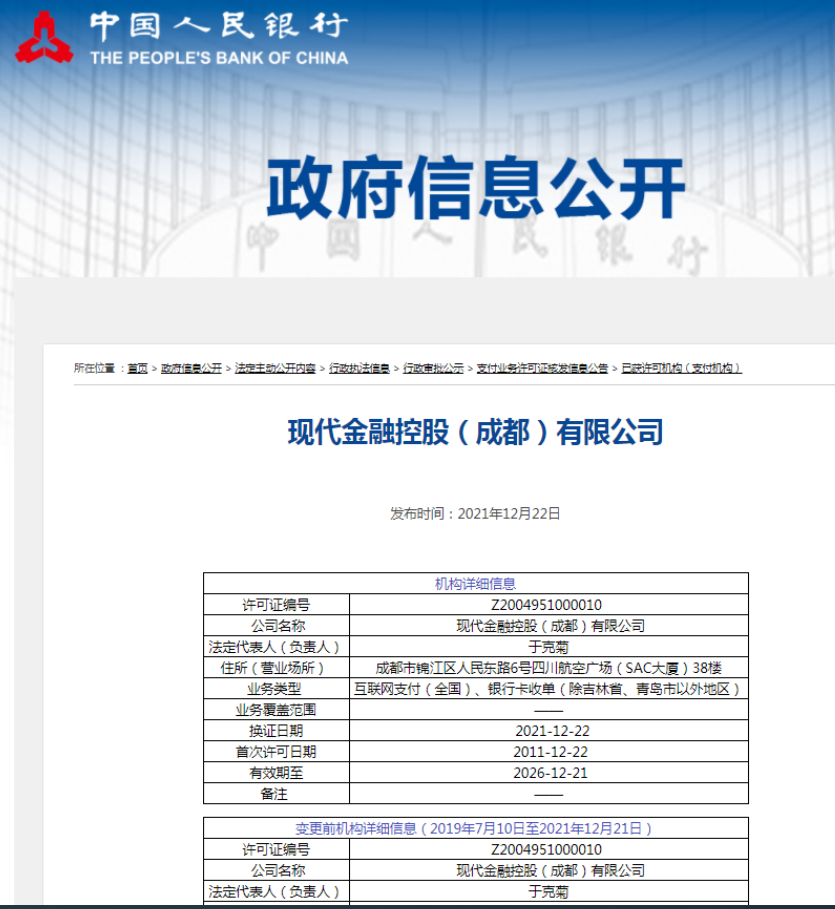This screenshot has width=835, height=909.
Task: Click the dash value in 业务覆盖范围 row
Action: pos(549,710)
